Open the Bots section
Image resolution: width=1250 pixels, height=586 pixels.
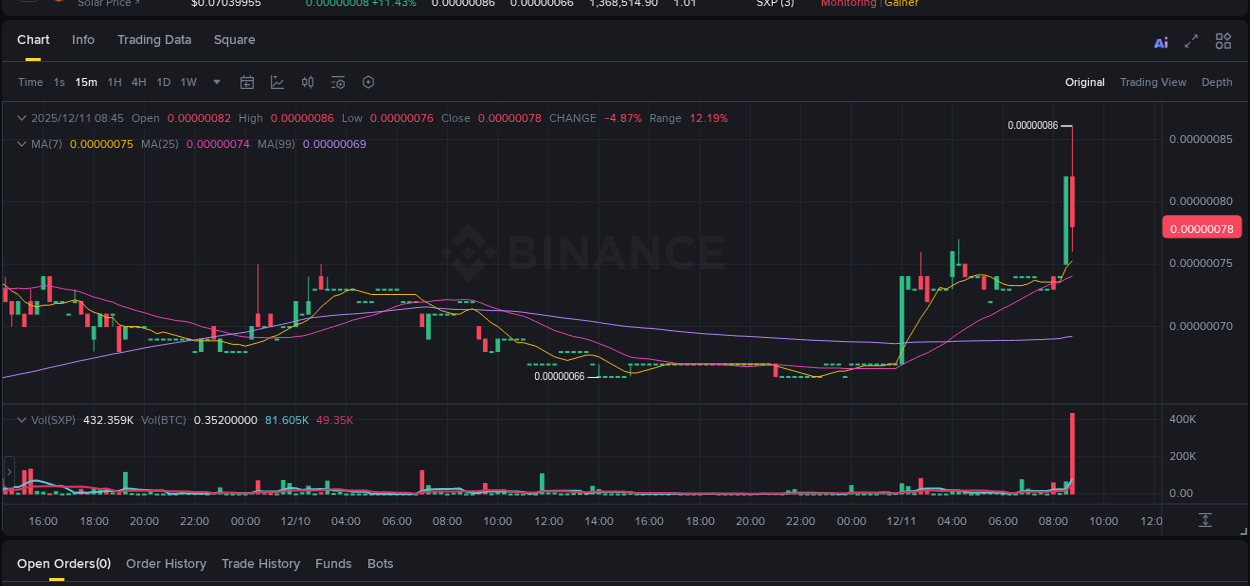[380, 563]
